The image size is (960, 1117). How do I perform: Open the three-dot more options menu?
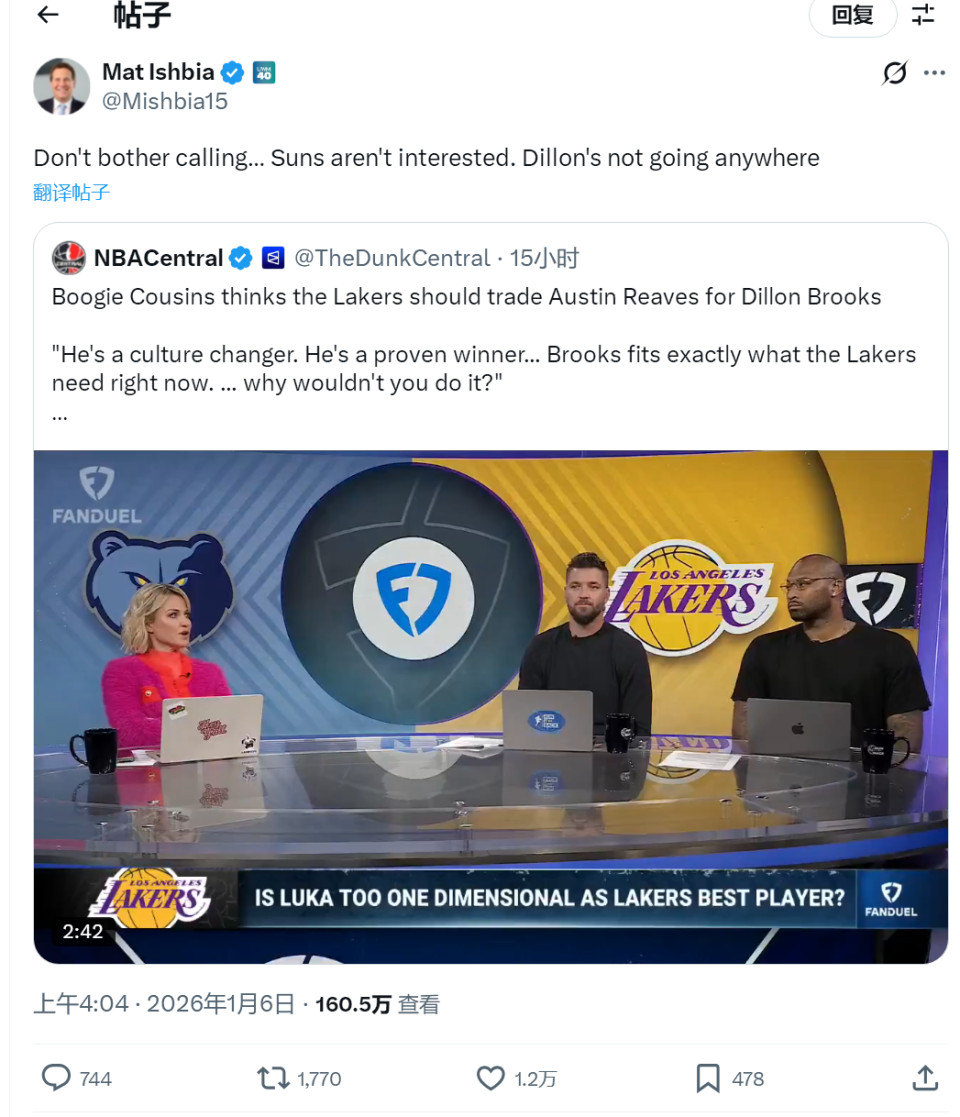(934, 73)
